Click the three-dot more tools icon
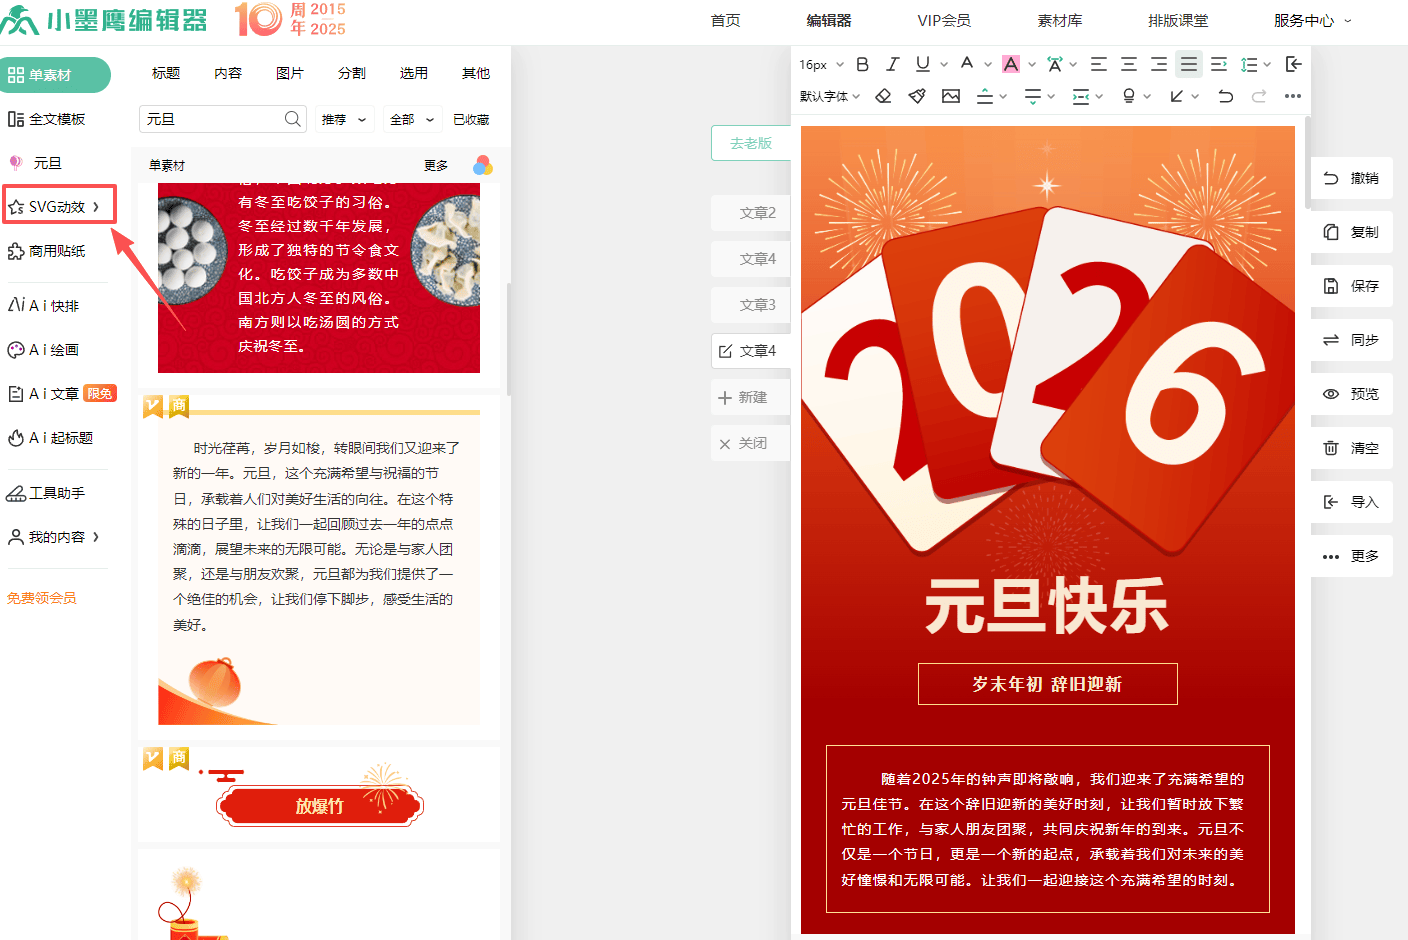Image resolution: width=1408 pixels, height=940 pixels. (1292, 96)
